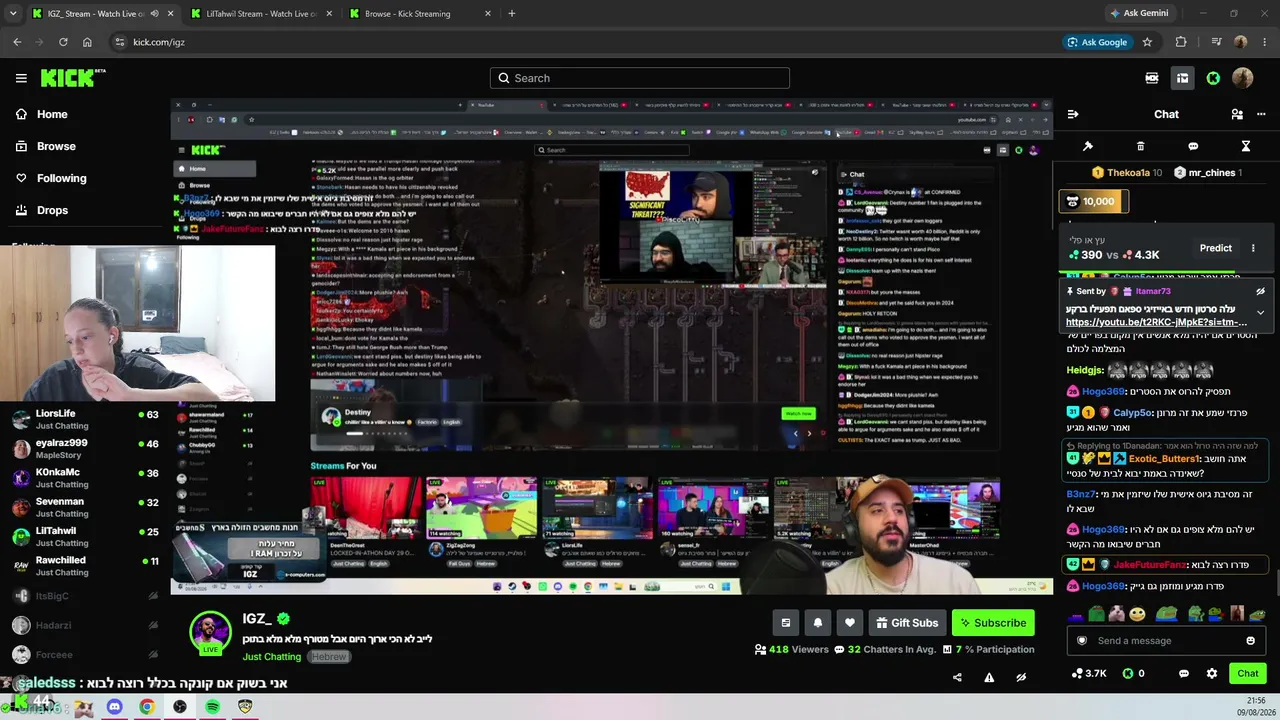Open Discord from the taskbar
Screen dimensions: 1280x720
pyautogui.click(x=114, y=707)
